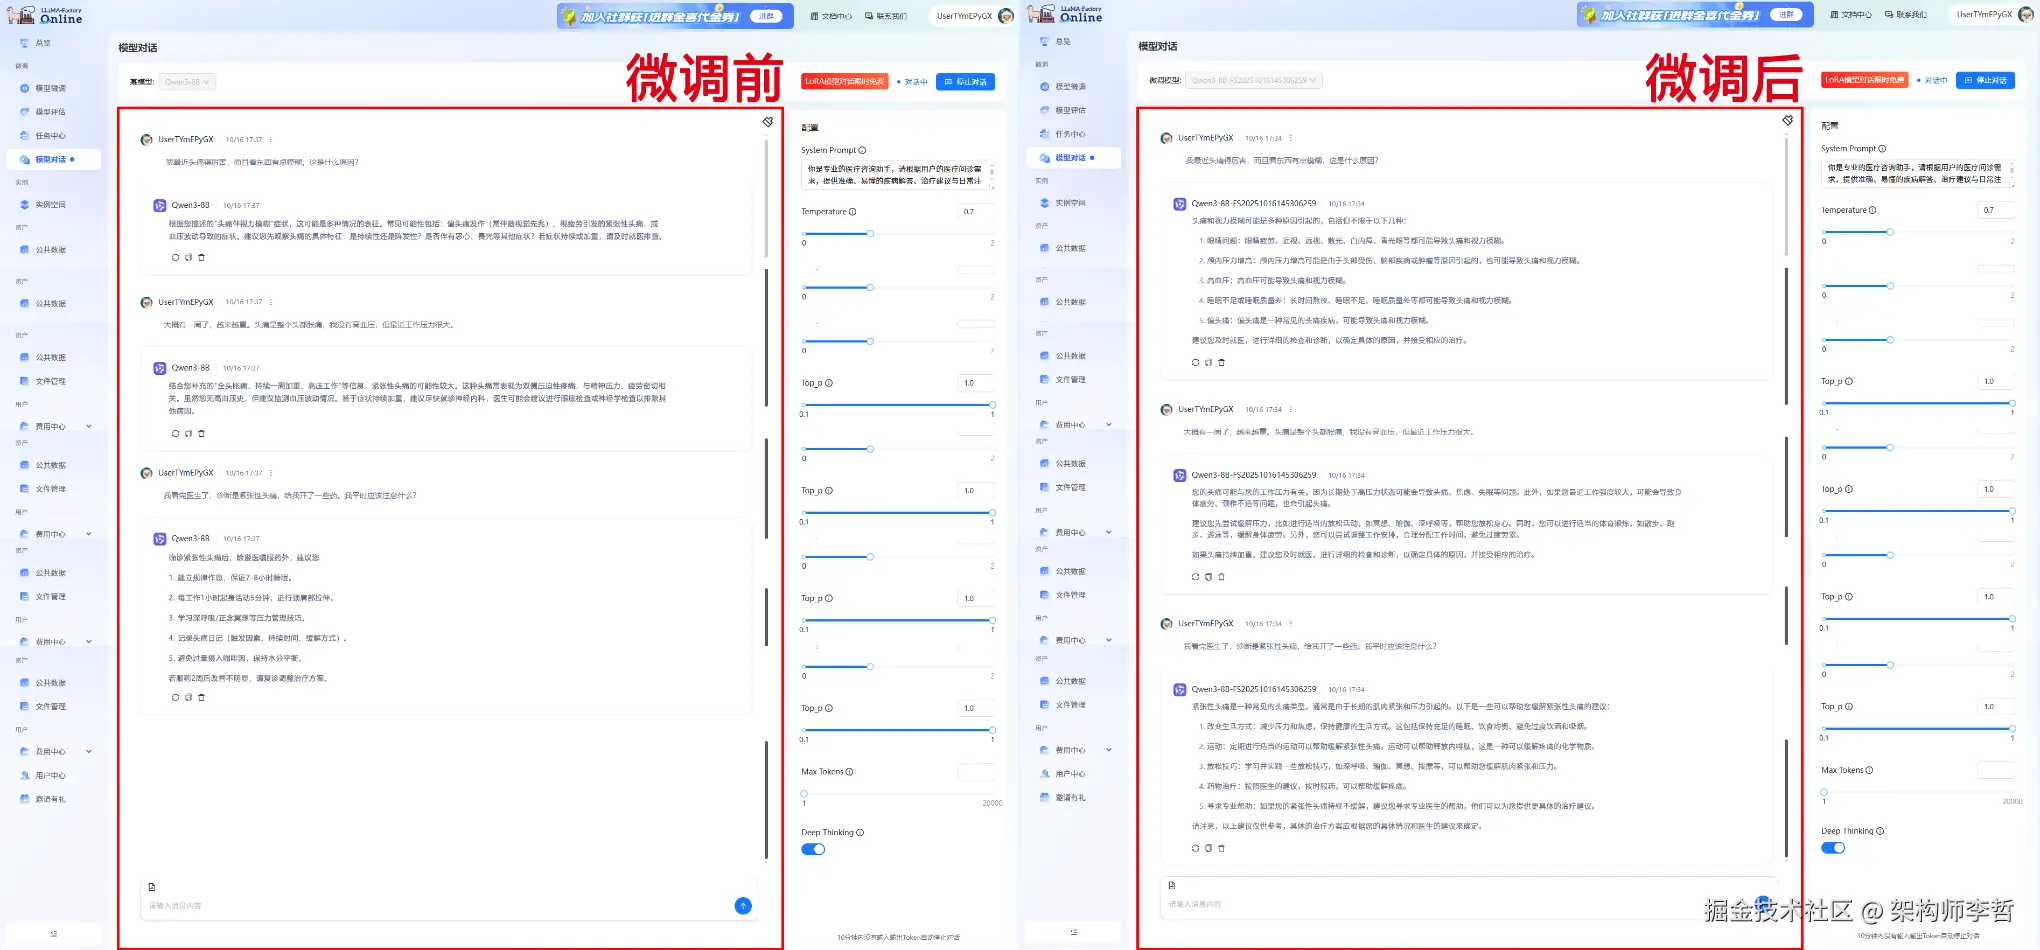The image size is (2040, 950).
Task: Click System Prompt info icon, left window
Action: click(x=862, y=151)
